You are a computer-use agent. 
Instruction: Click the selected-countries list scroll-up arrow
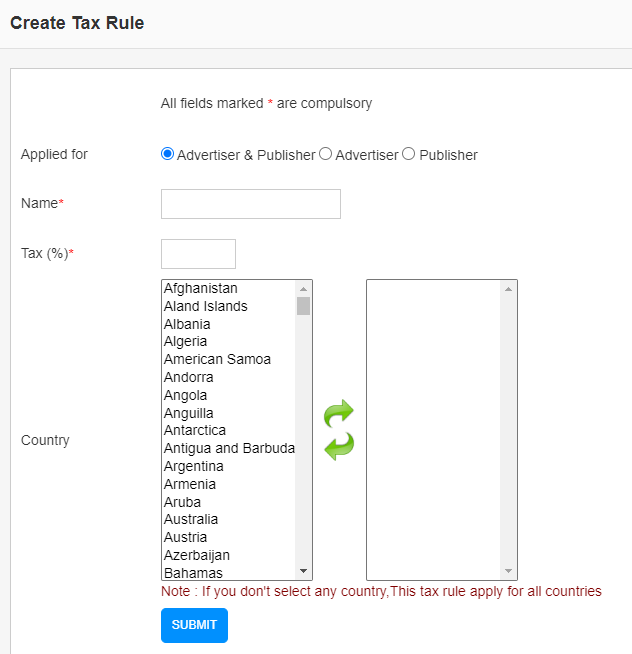coord(508,289)
